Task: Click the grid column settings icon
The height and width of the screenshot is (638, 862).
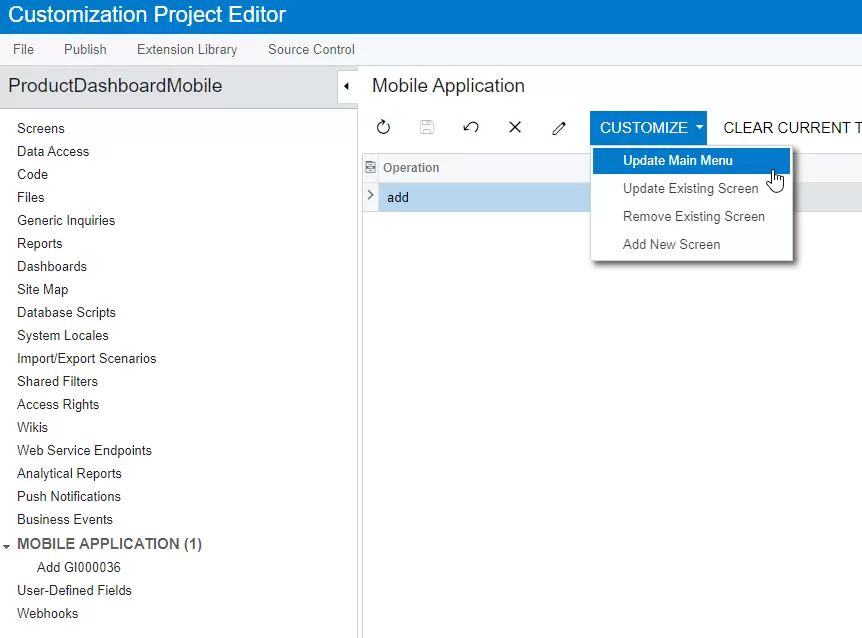Action: point(371,168)
